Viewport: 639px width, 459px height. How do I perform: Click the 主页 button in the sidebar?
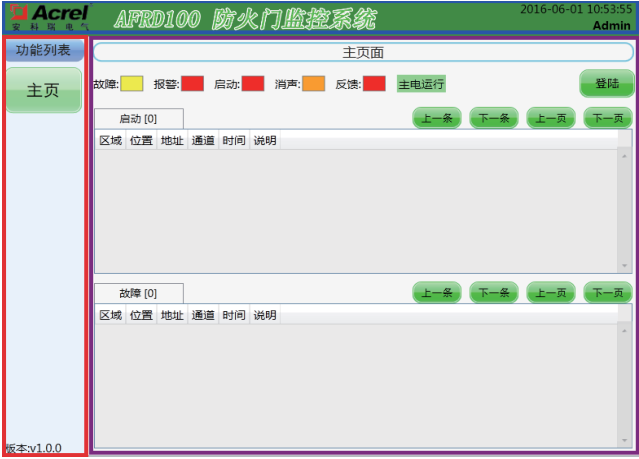43,90
